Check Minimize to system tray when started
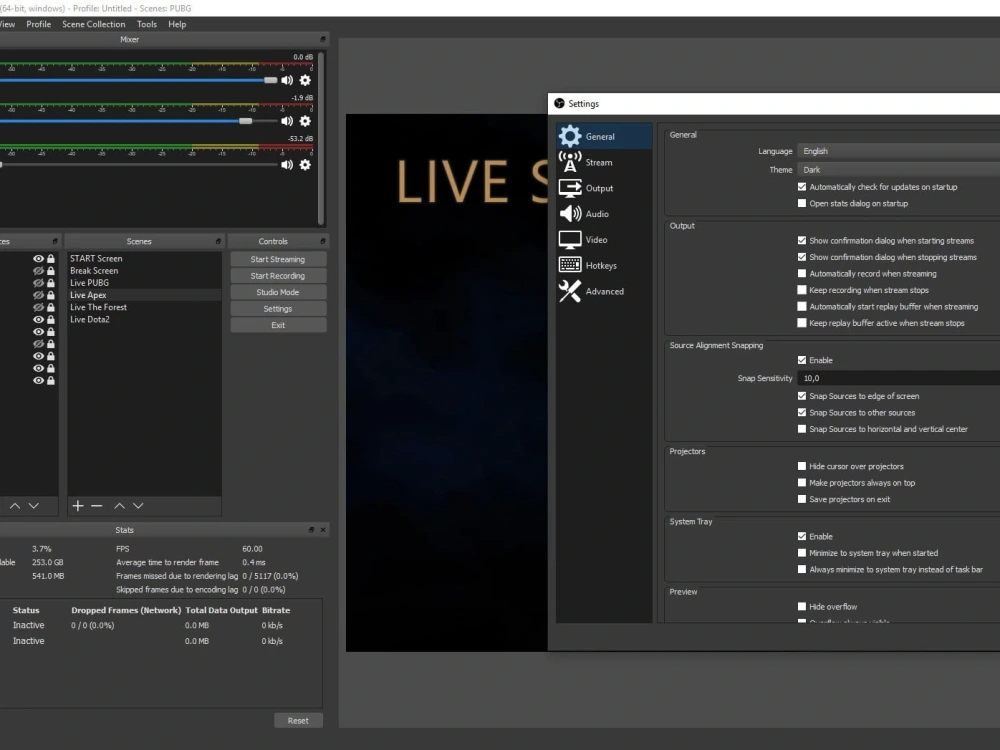The image size is (1000, 750). pos(802,553)
